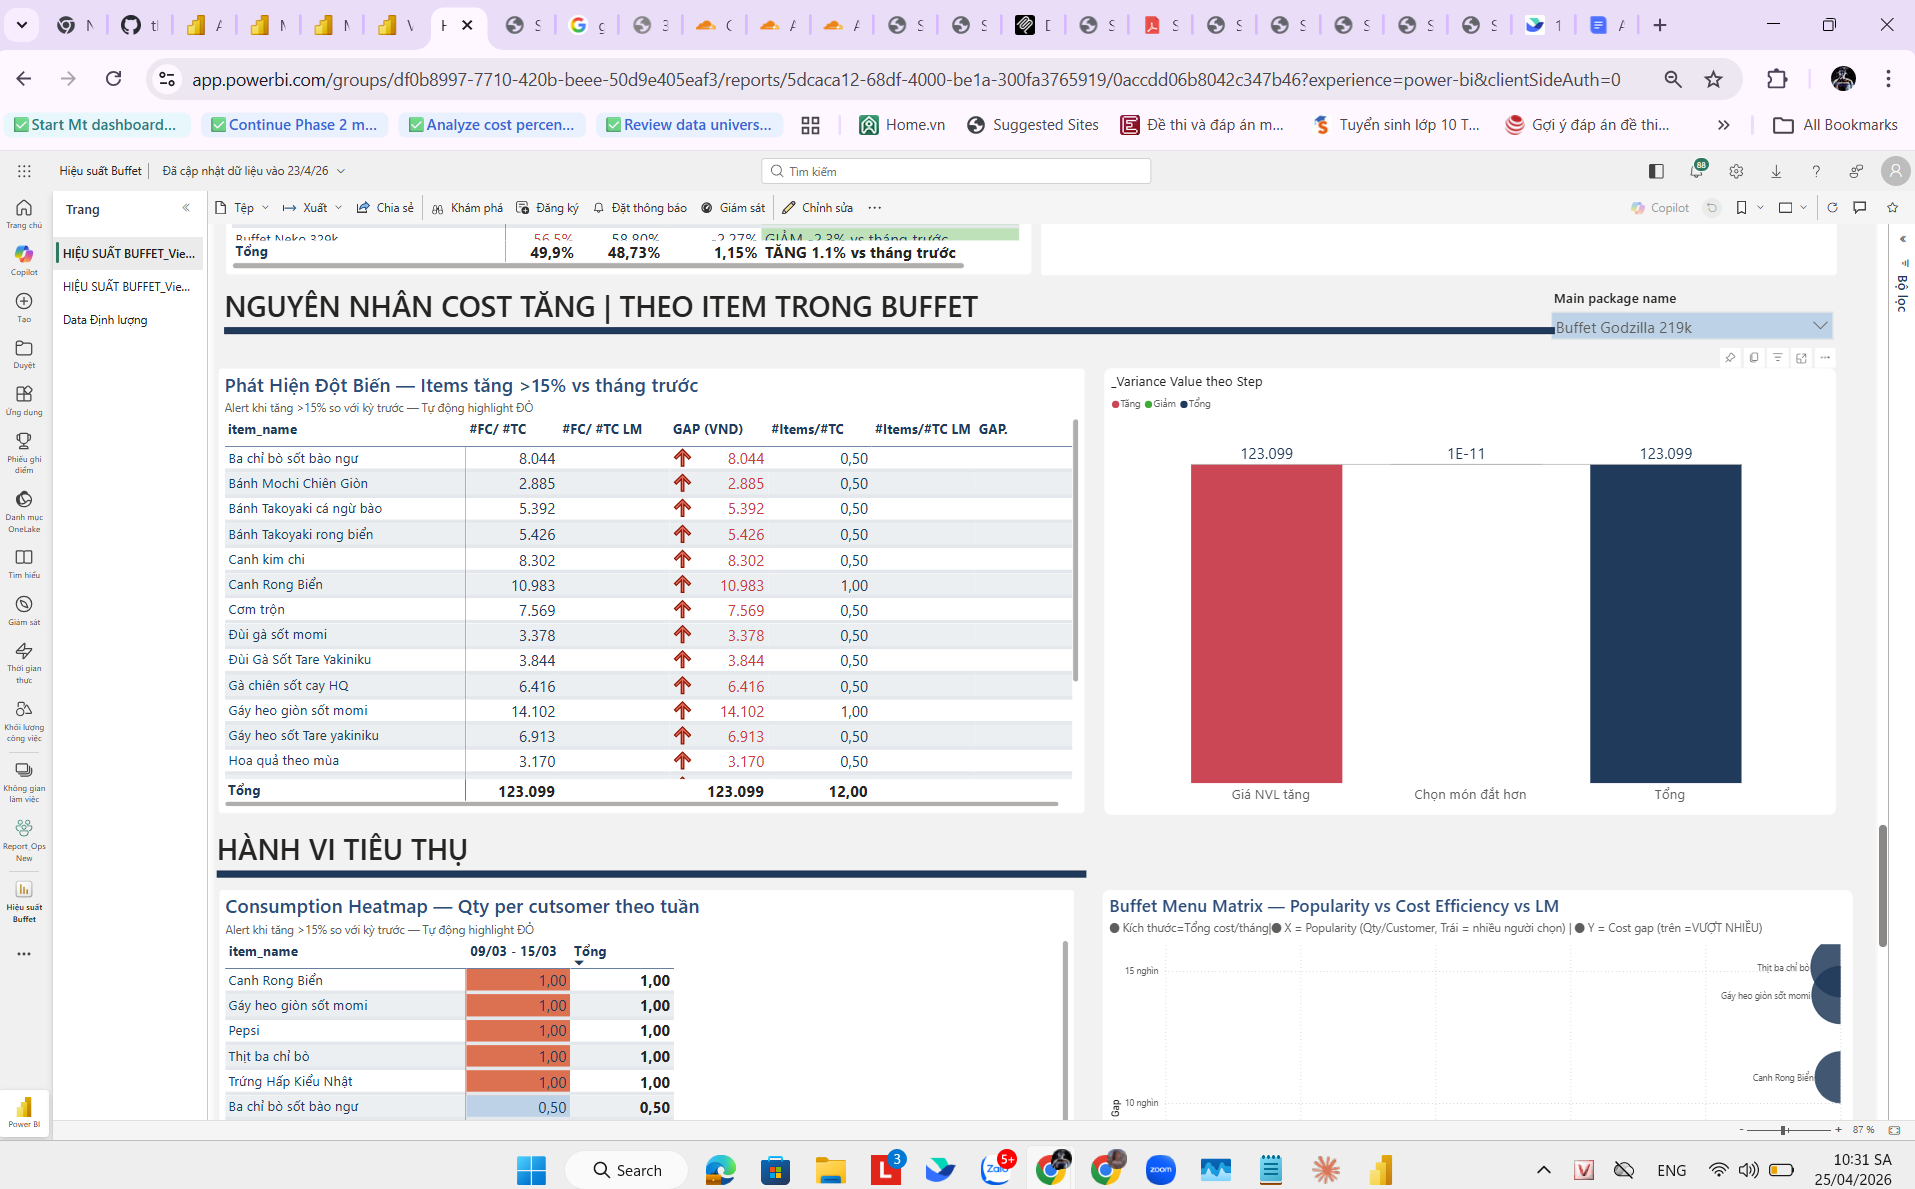The image size is (1915, 1189).
Task: Click Chỉnh sửa to edit report
Action: pyautogui.click(x=818, y=208)
